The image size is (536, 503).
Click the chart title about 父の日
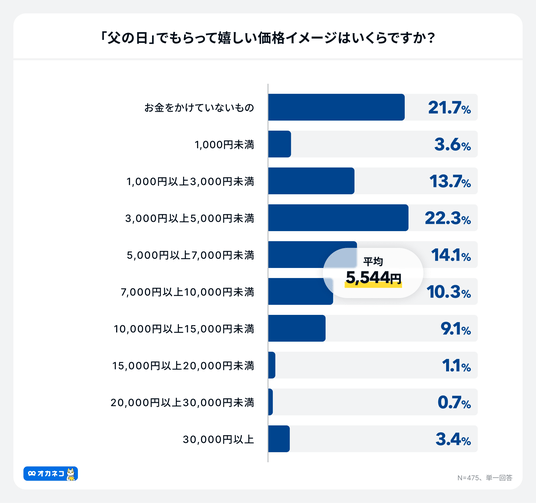[x=268, y=38]
